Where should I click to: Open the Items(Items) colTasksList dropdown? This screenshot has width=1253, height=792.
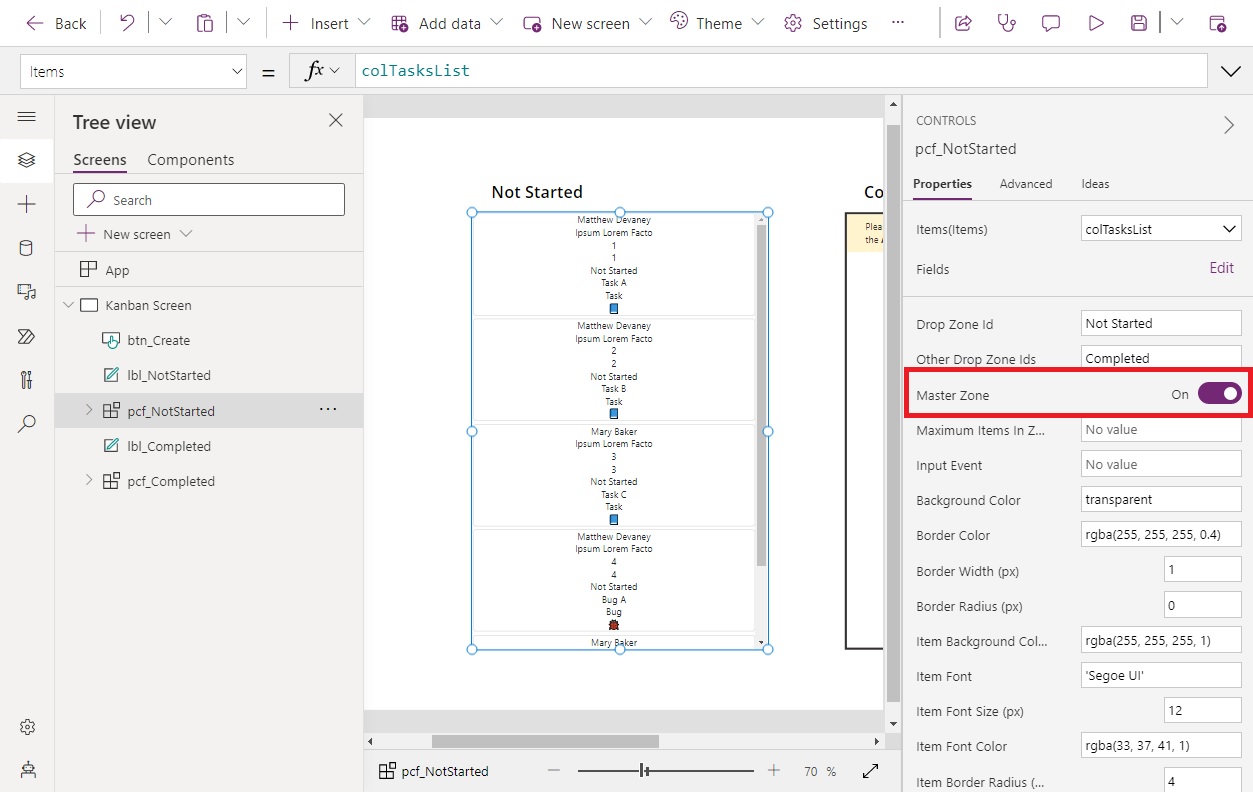pos(1160,228)
